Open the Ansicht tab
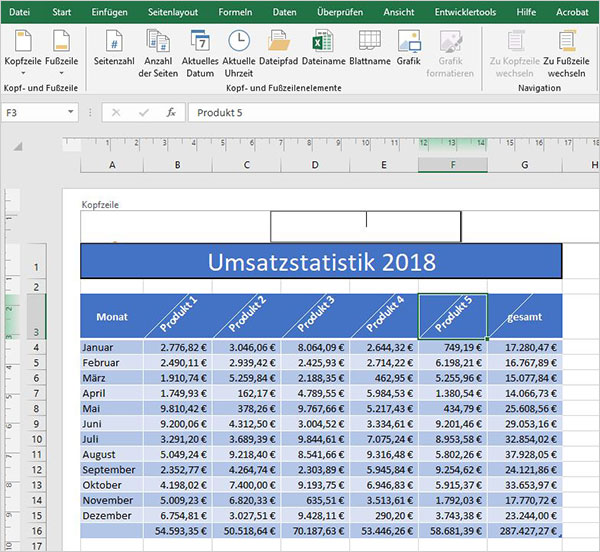This screenshot has height=552, width=600. click(399, 12)
